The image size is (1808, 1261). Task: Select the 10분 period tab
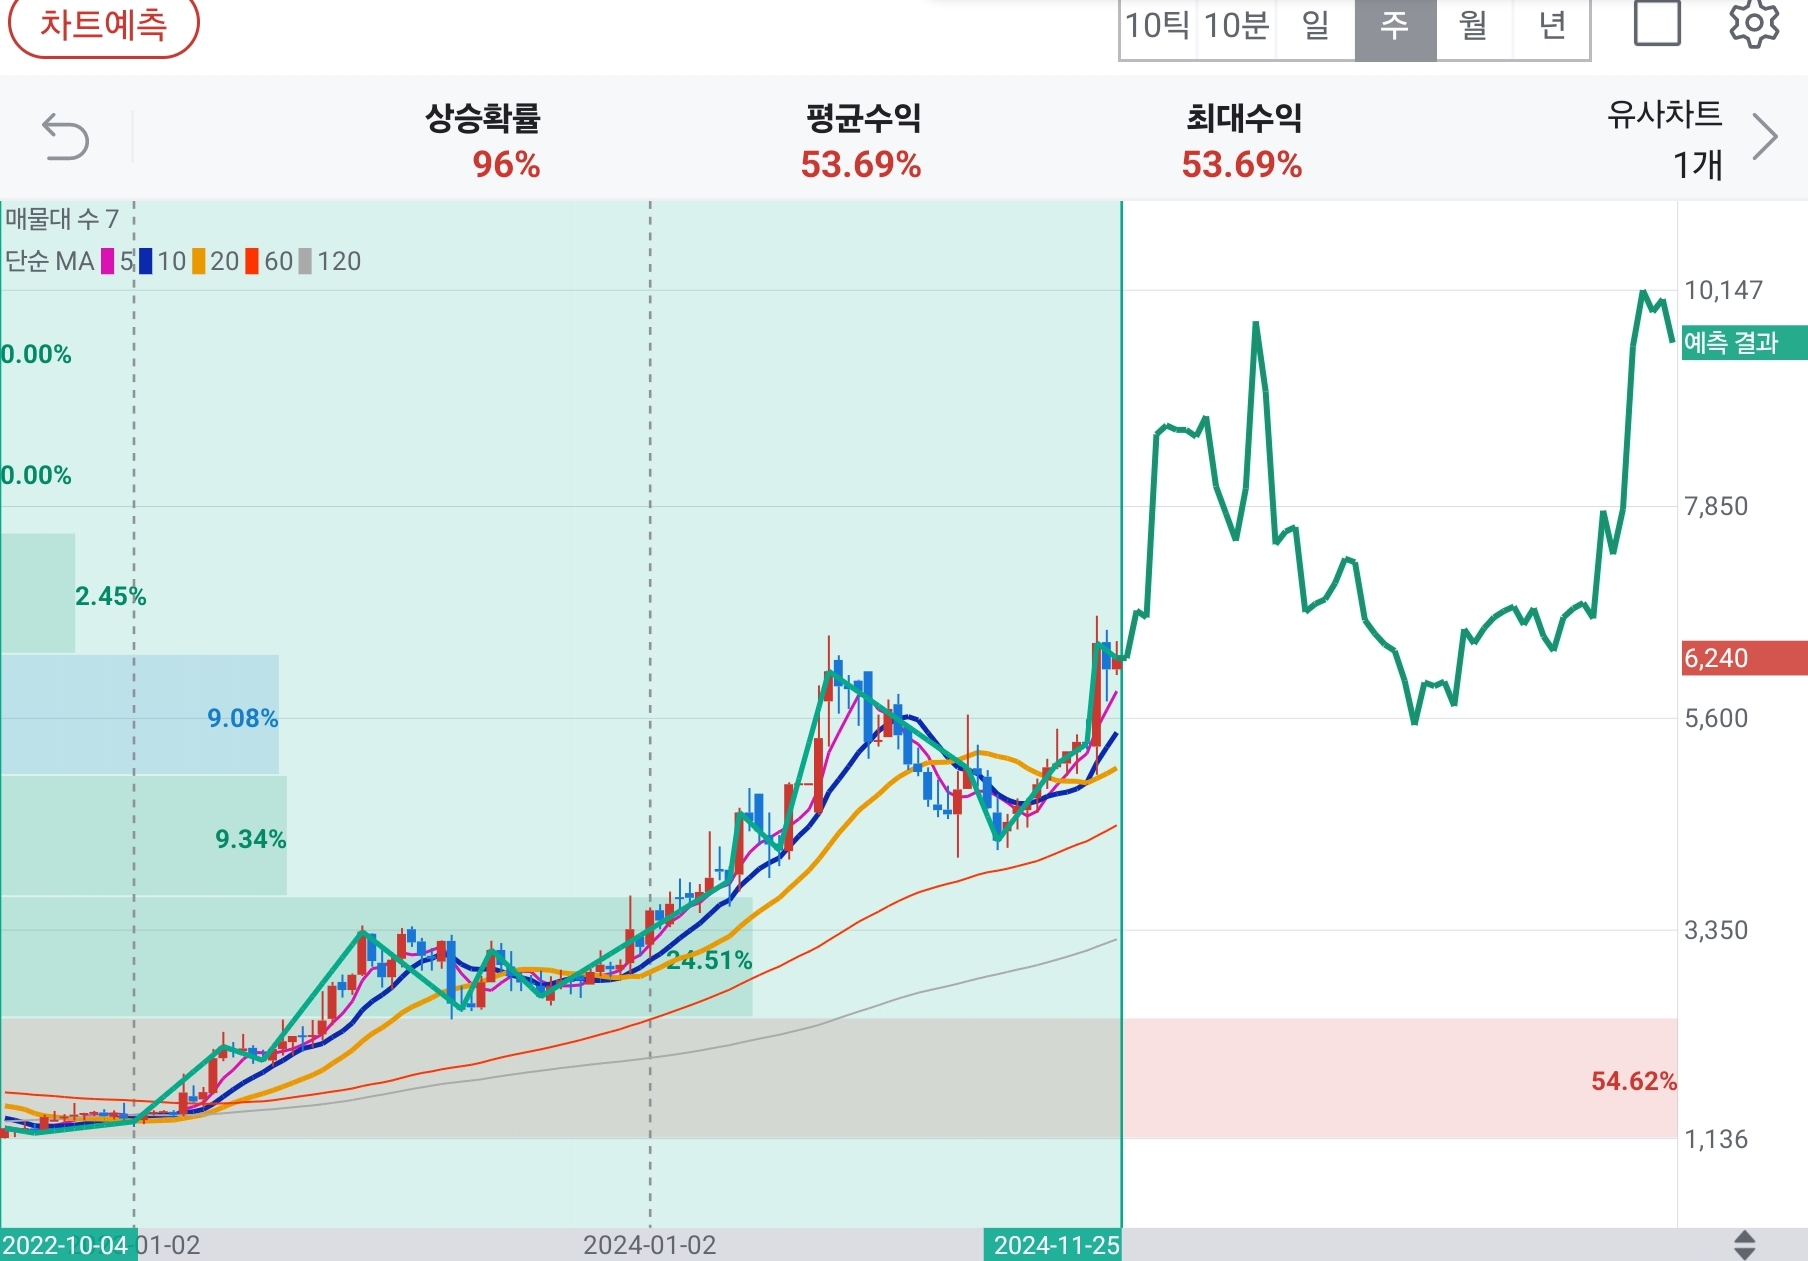click(x=1236, y=26)
